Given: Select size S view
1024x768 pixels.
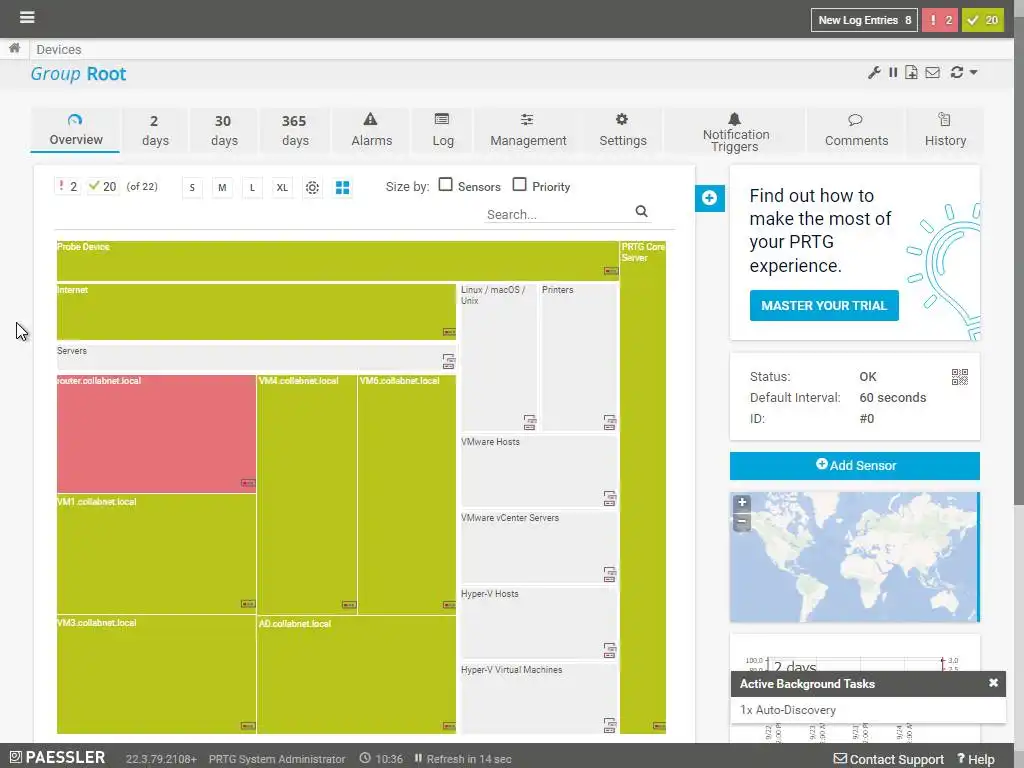Looking at the screenshot, I should 192,188.
